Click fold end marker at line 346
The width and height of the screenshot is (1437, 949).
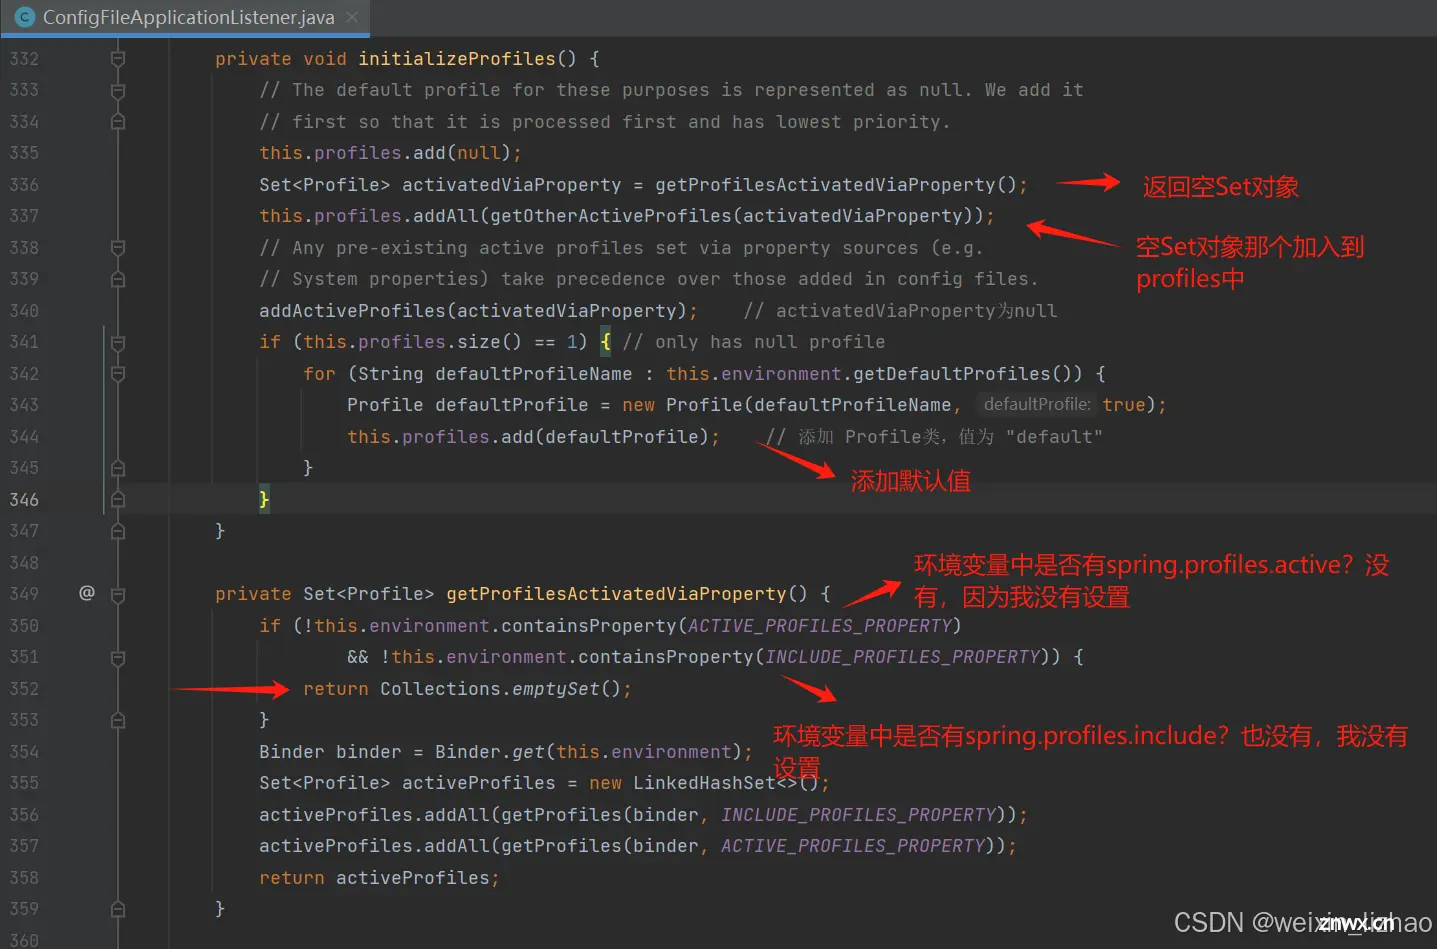point(118,499)
